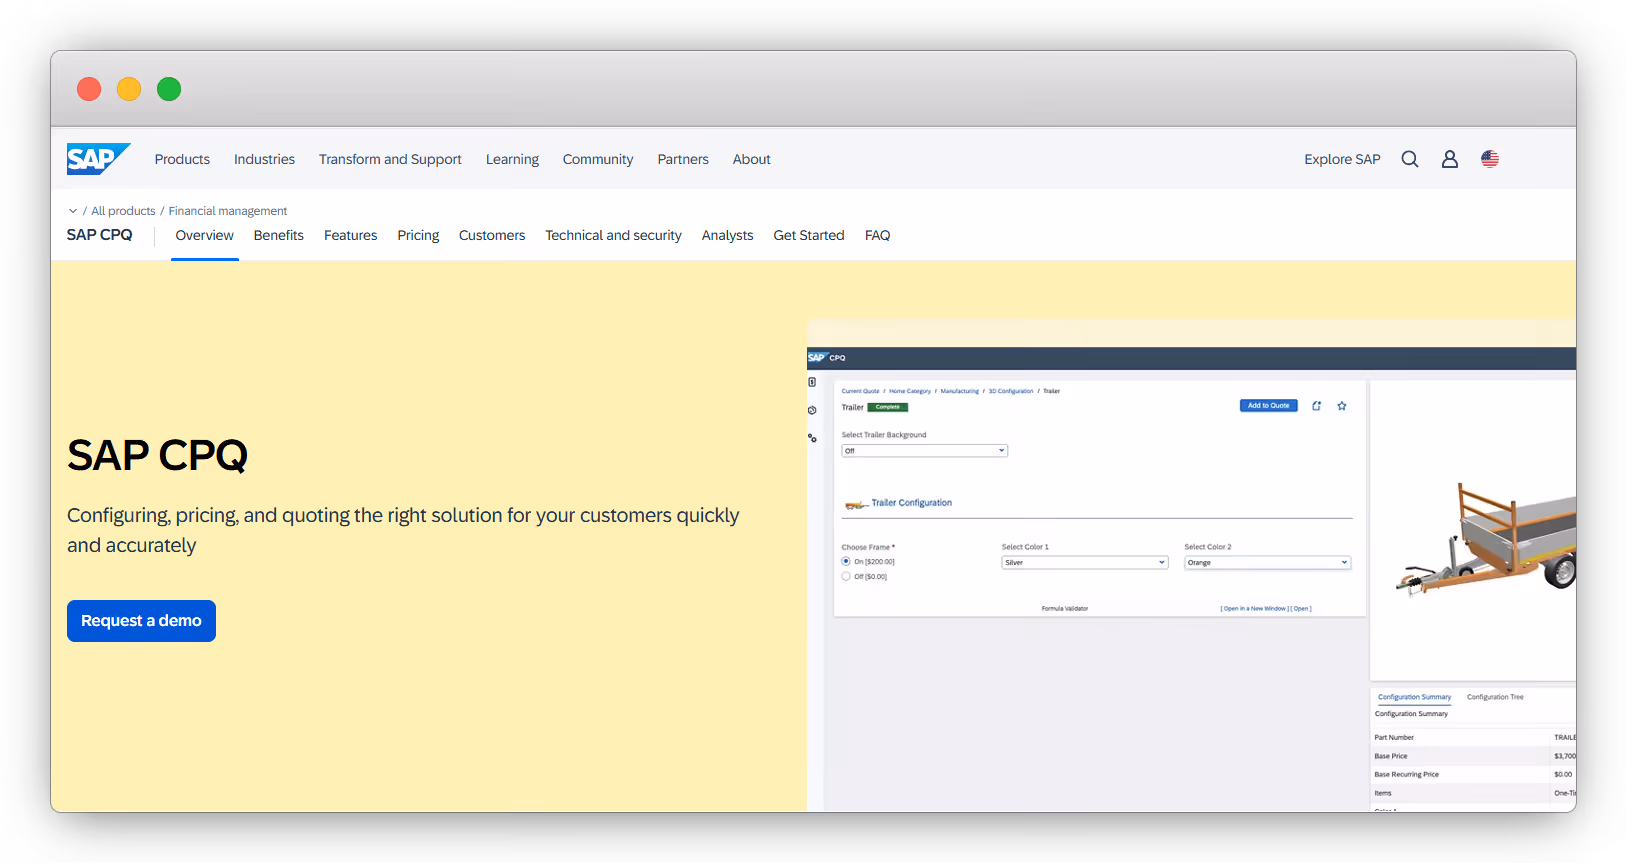1627x863 pixels.
Task: Click the Base Price row label
Action: (x=1391, y=756)
